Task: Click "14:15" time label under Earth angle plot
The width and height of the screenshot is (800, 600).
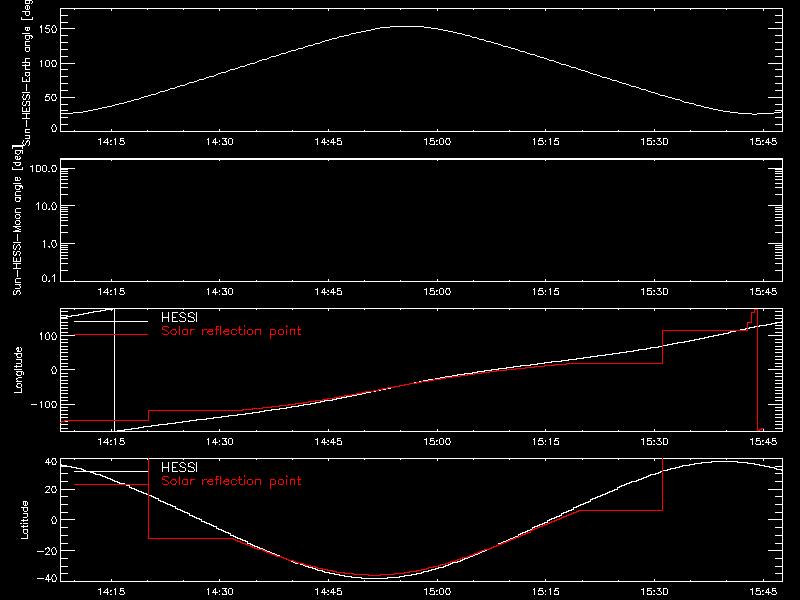Action: pos(111,142)
